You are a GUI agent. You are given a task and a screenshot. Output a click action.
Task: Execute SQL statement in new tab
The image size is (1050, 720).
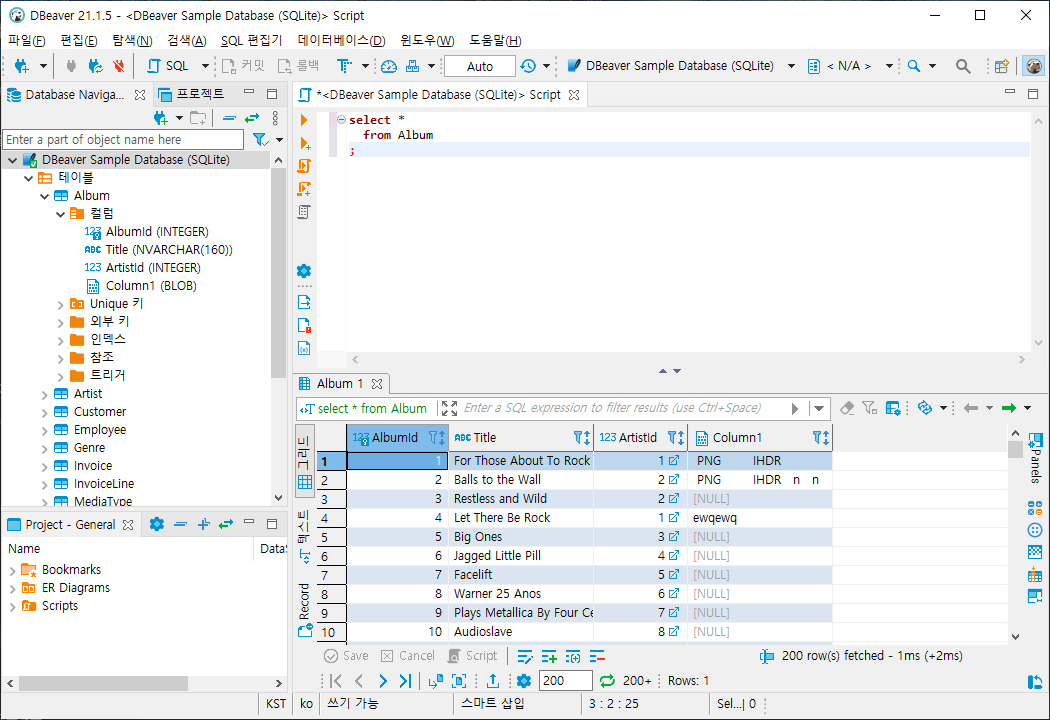pos(305,143)
